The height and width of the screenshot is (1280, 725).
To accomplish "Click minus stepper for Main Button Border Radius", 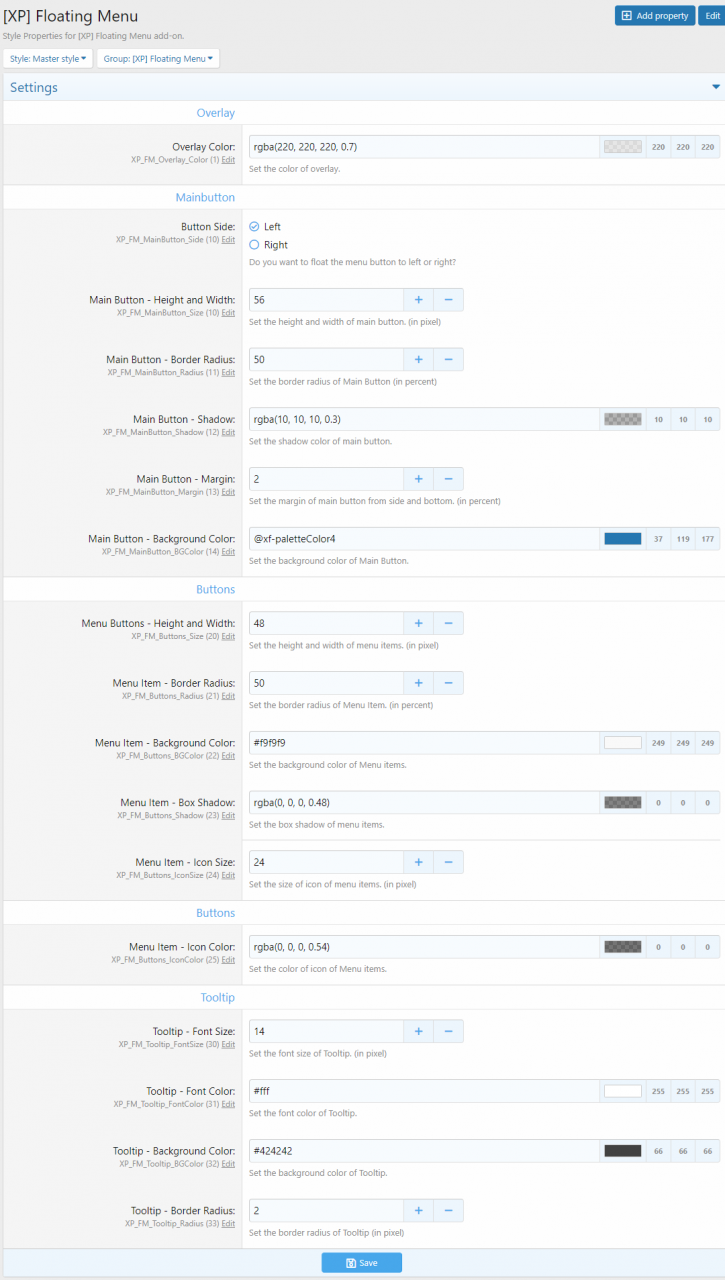I will tap(448, 360).
